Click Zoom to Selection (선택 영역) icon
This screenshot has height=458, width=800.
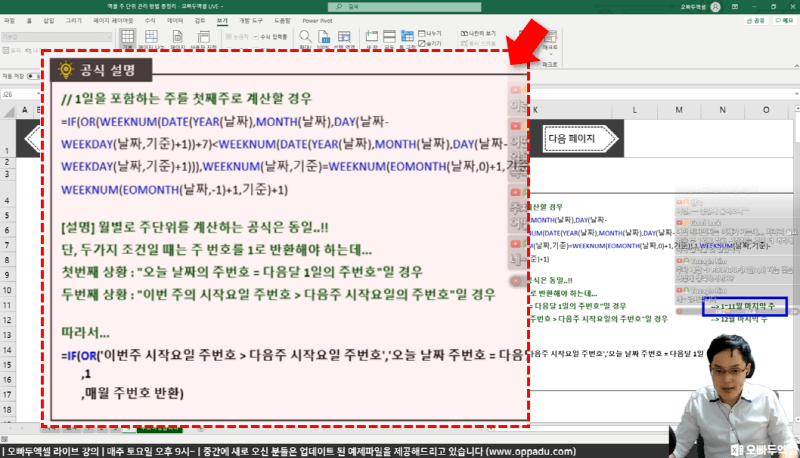click(344, 39)
